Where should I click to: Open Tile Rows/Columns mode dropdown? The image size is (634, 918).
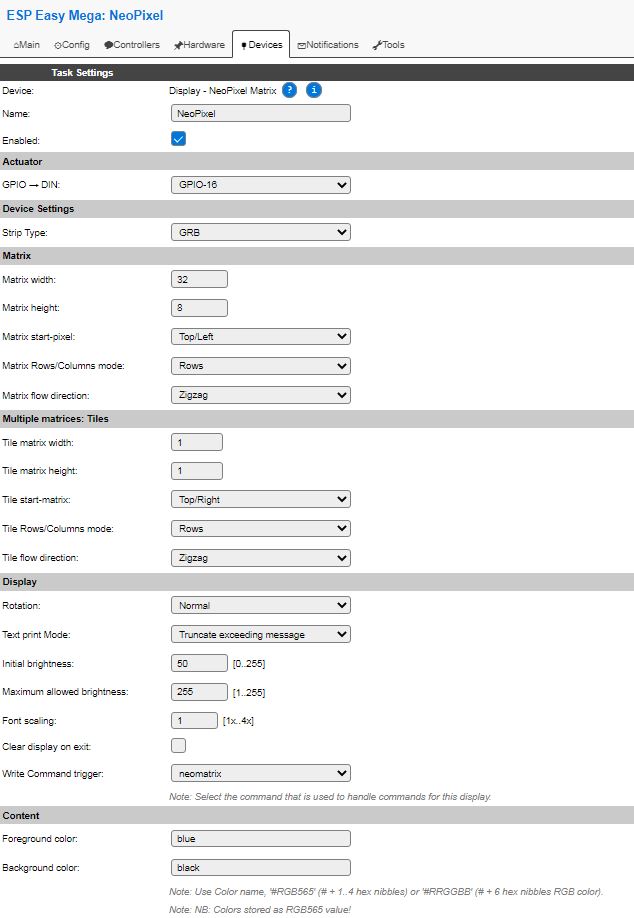coord(261,529)
